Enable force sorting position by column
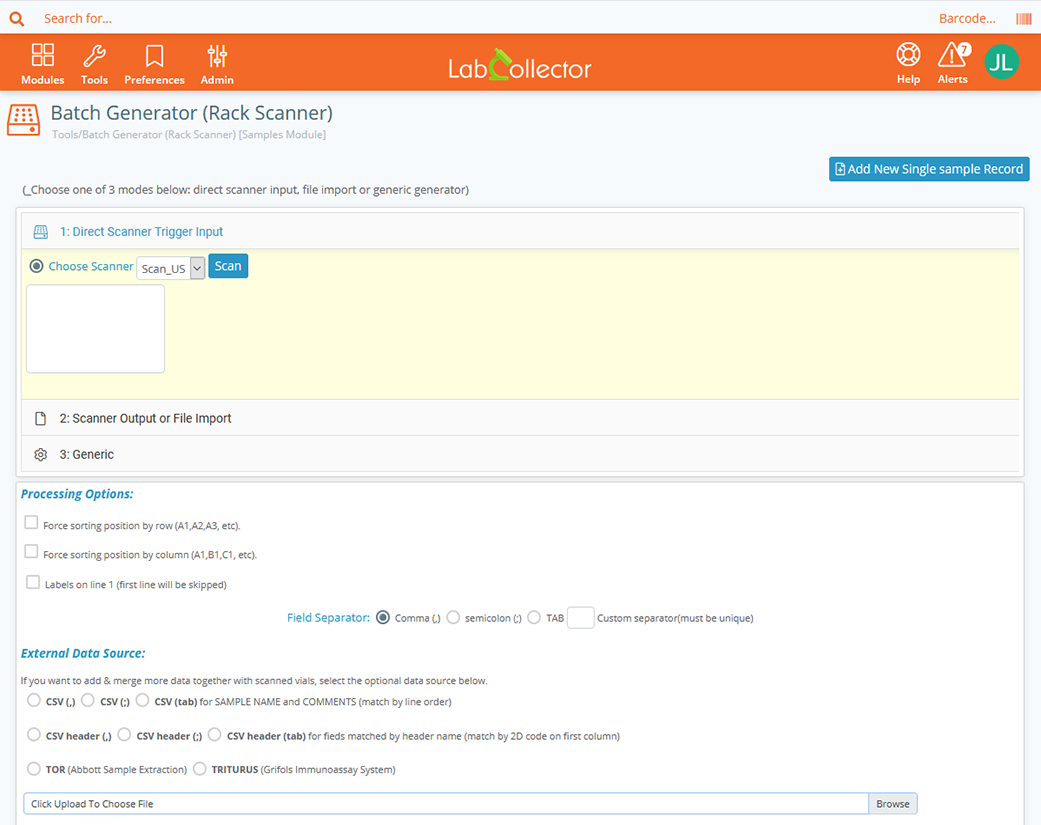This screenshot has height=825, width=1041. (x=31, y=552)
